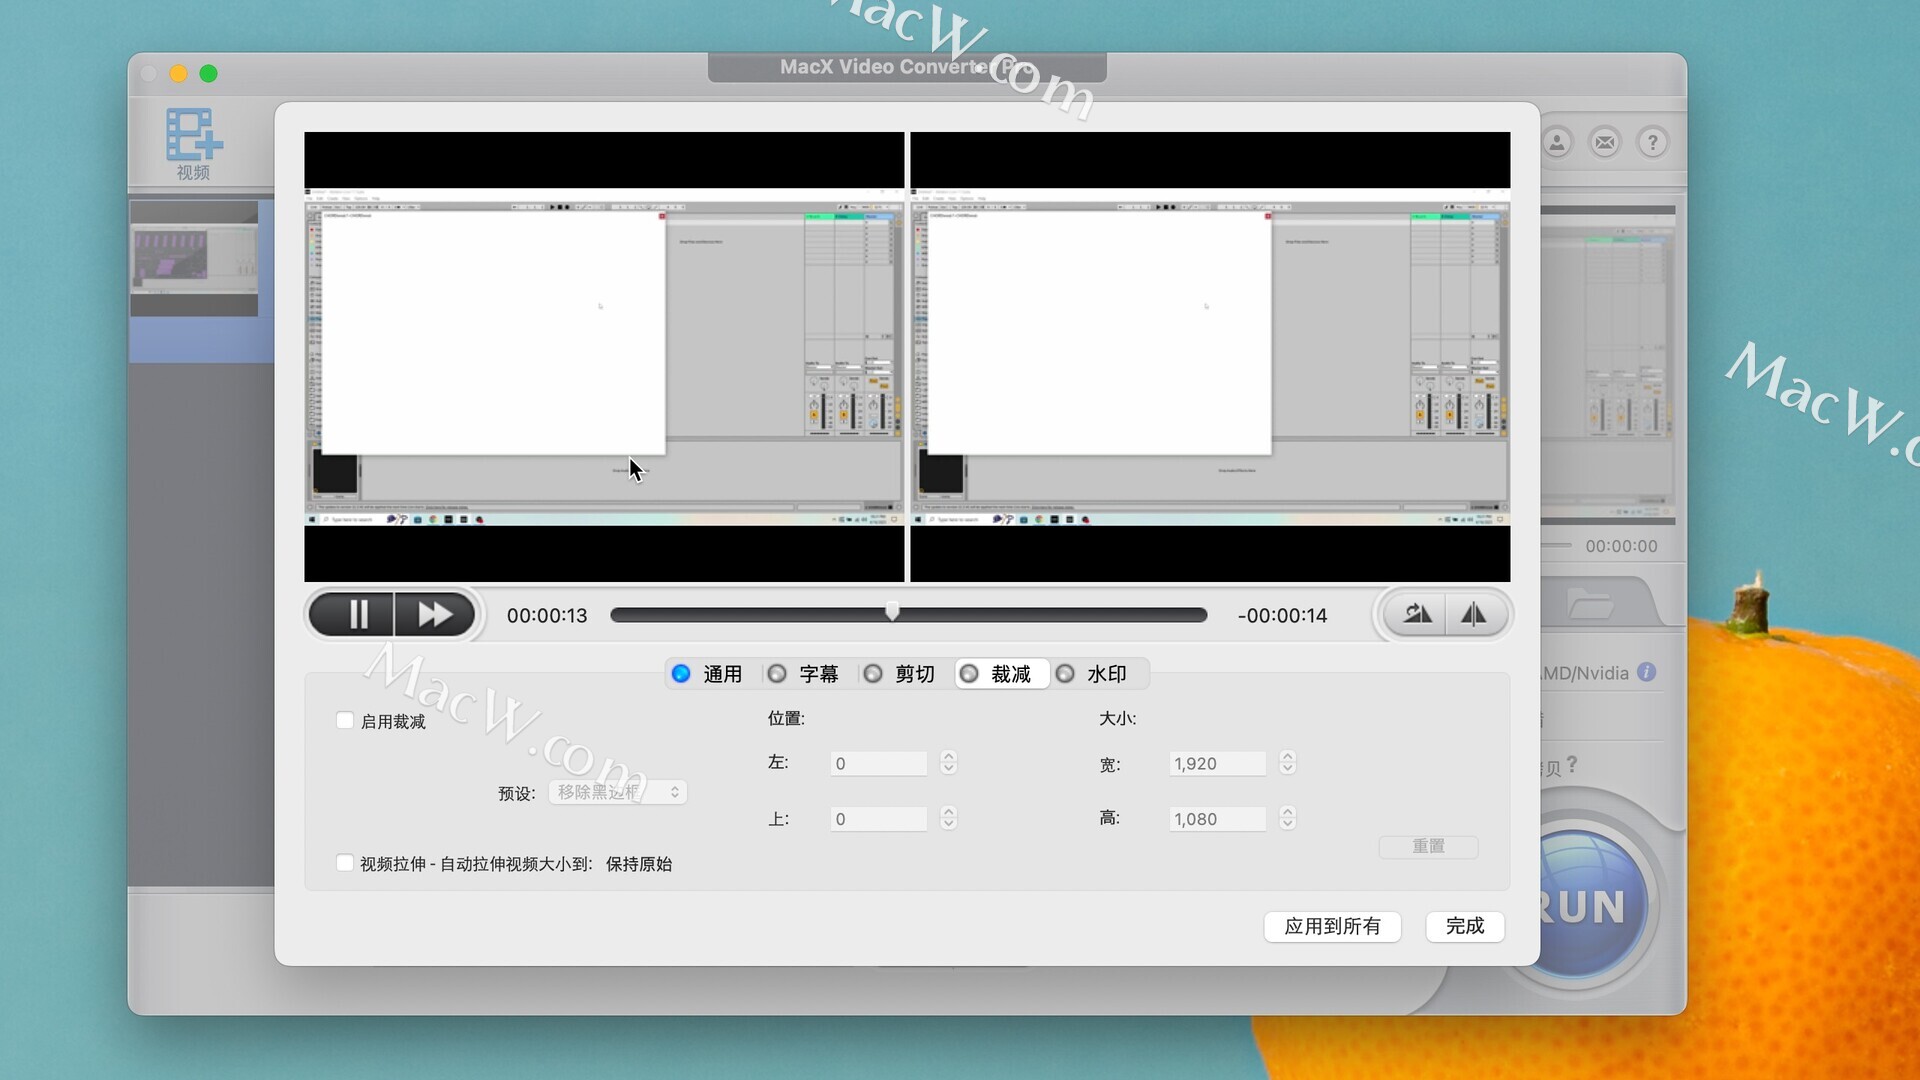Click the playback timeline track

point(908,615)
